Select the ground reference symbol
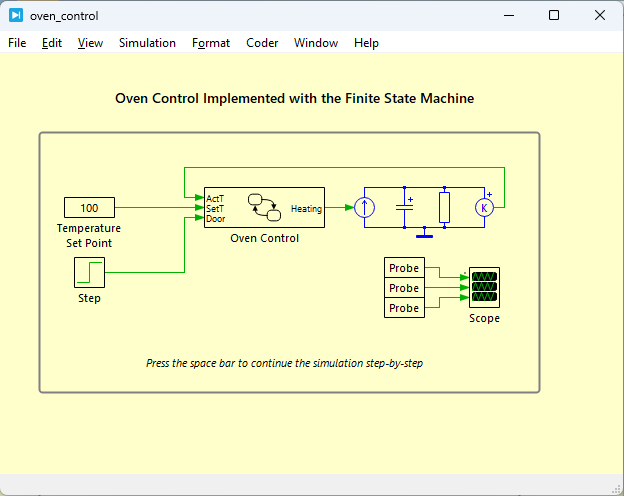The image size is (624, 496). (424, 233)
